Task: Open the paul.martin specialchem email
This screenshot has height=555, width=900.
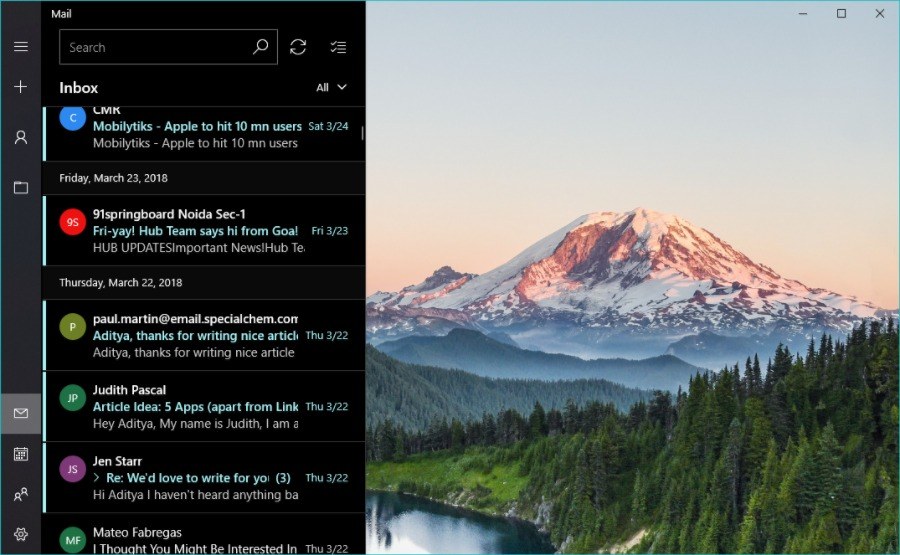Action: click(x=200, y=335)
